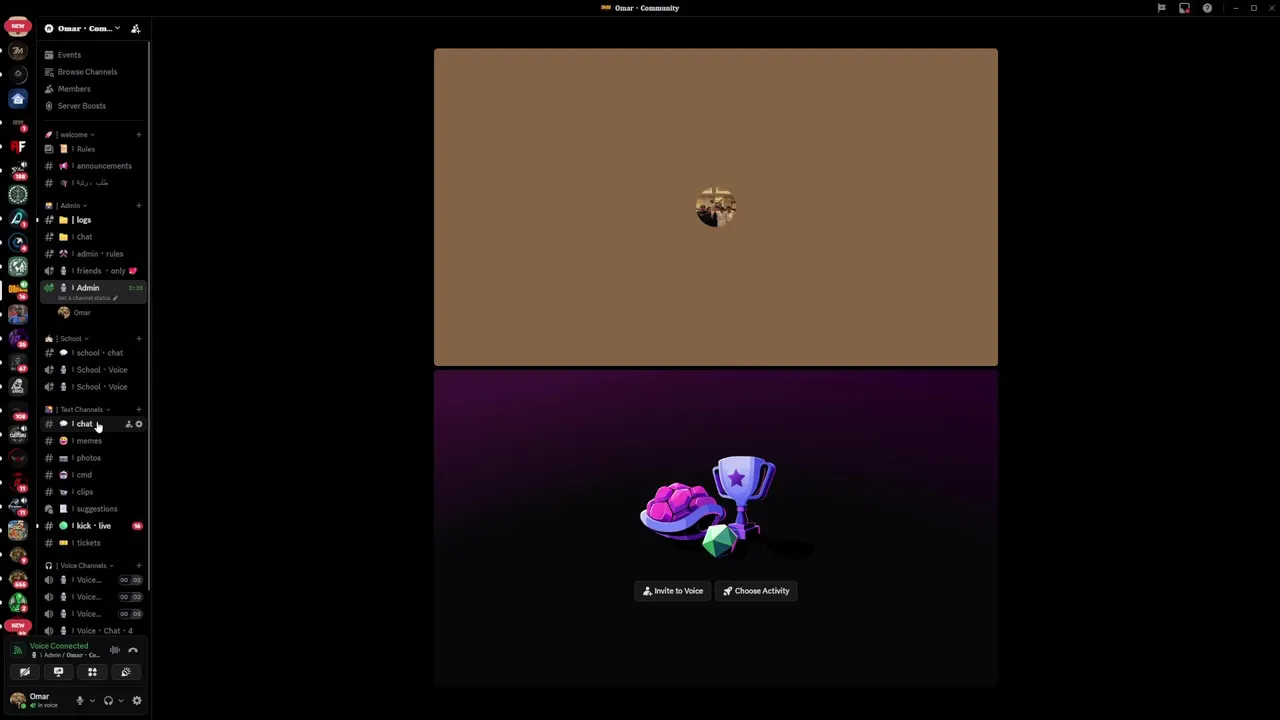
Task: Open the suggestions channel
Action: tap(94, 509)
